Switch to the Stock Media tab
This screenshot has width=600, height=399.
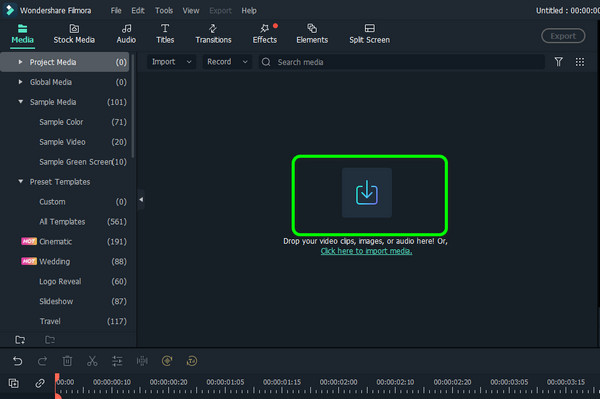pyautogui.click(x=74, y=34)
